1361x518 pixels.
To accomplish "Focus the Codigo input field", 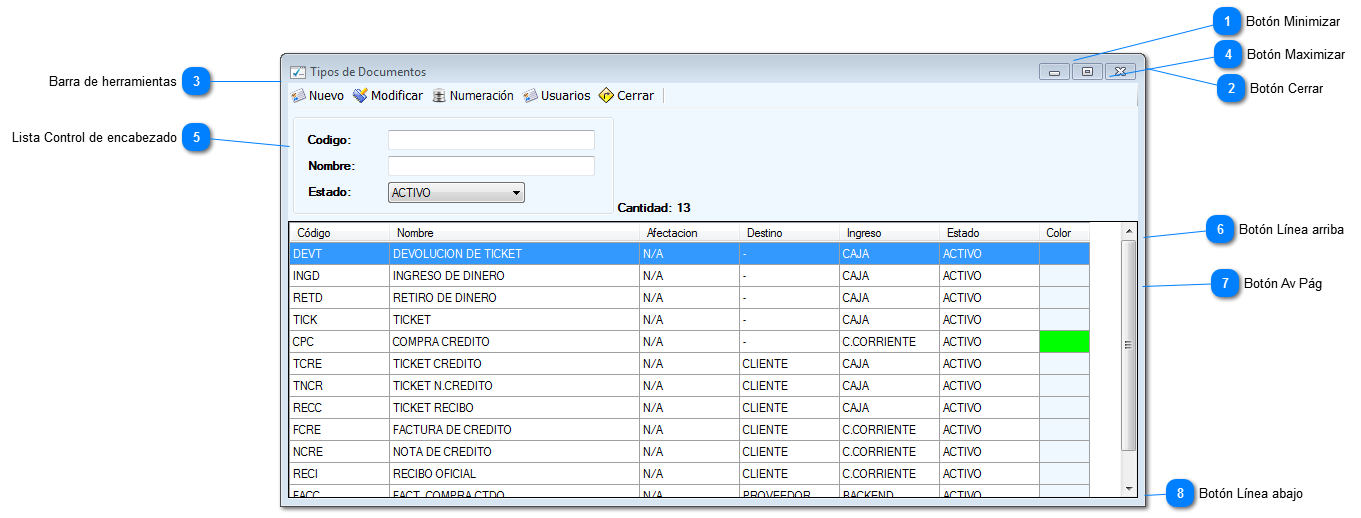I will (x=491, y=140).
